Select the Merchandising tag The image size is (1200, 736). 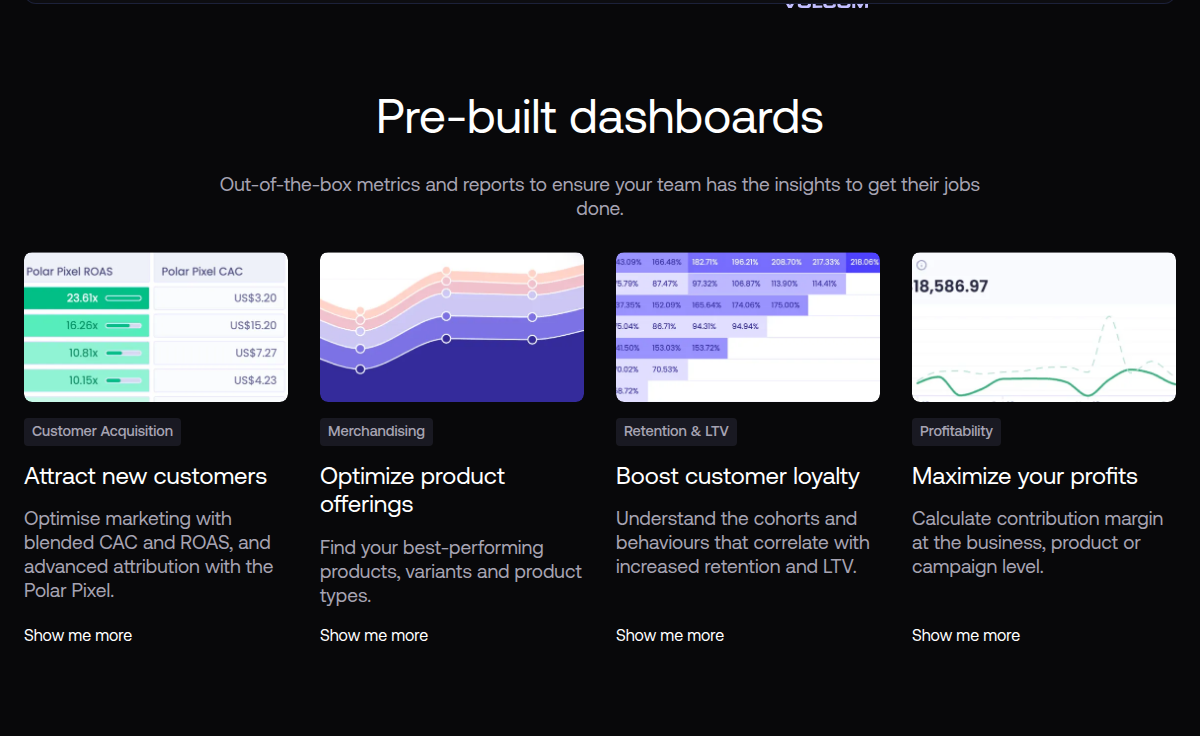[376, 432]
